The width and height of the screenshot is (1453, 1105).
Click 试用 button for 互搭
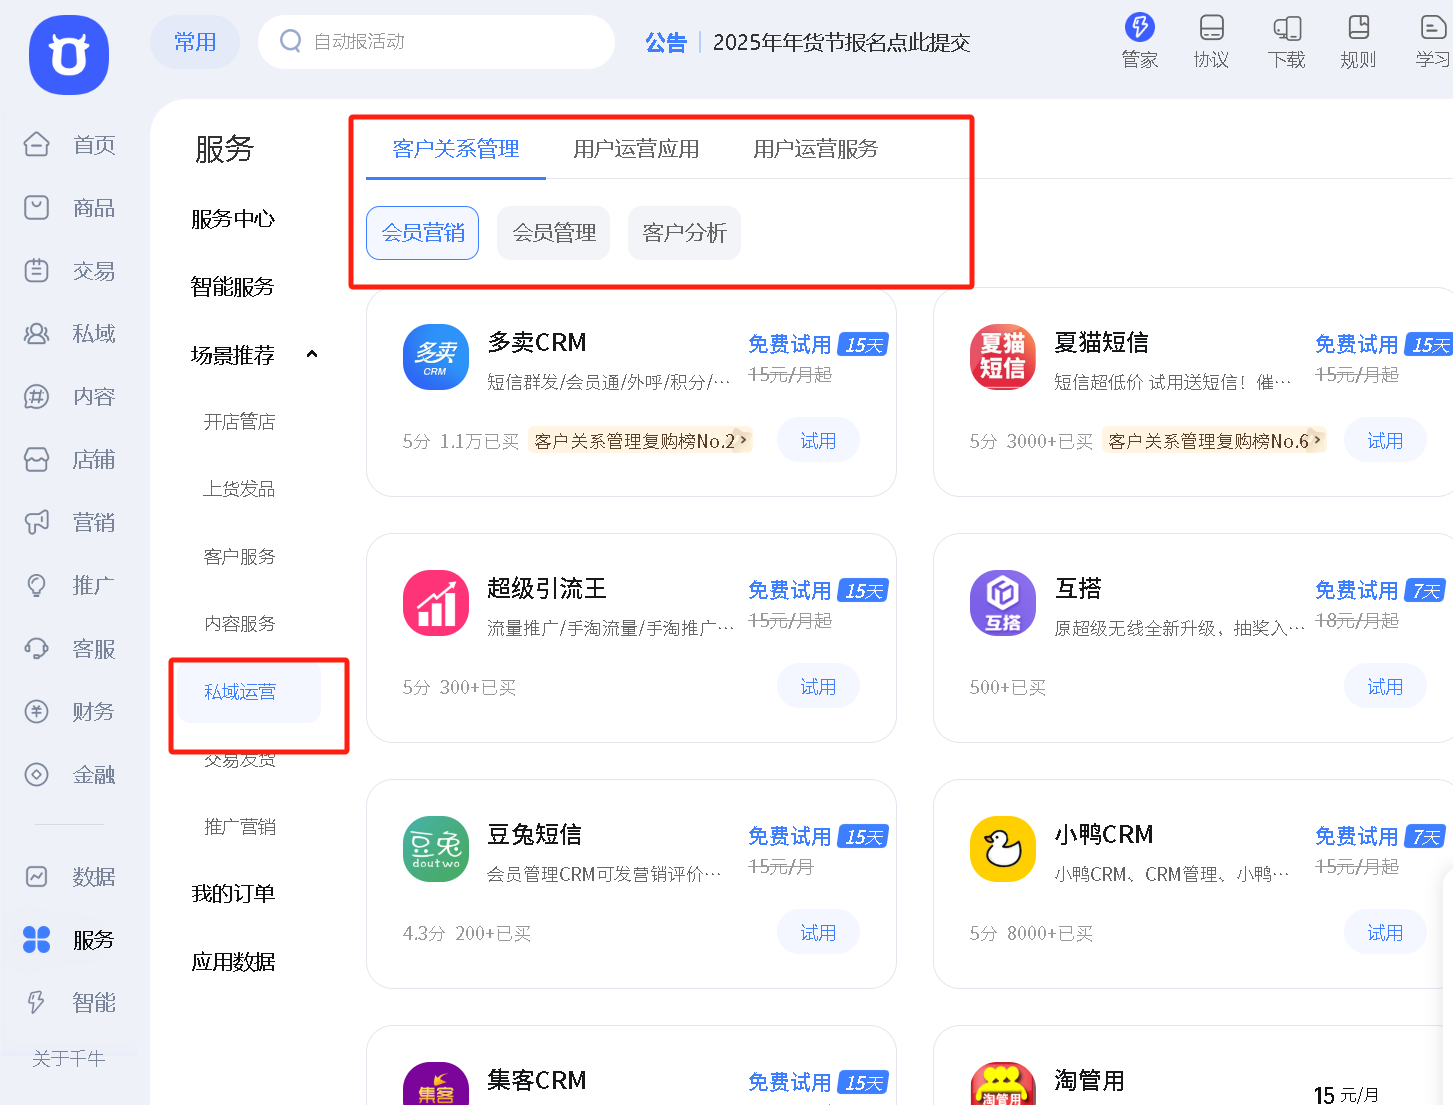click(x=1385, y=686)
